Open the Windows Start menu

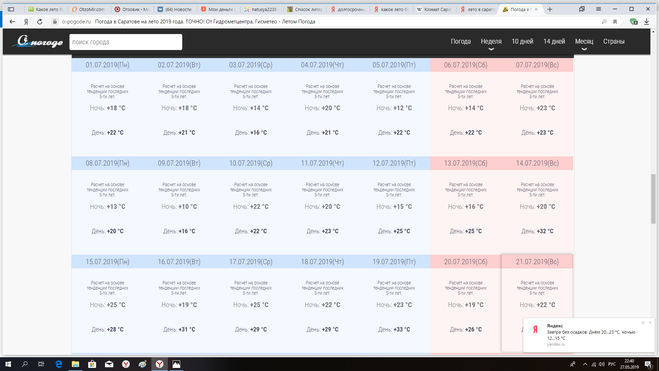tap(8, 364)
